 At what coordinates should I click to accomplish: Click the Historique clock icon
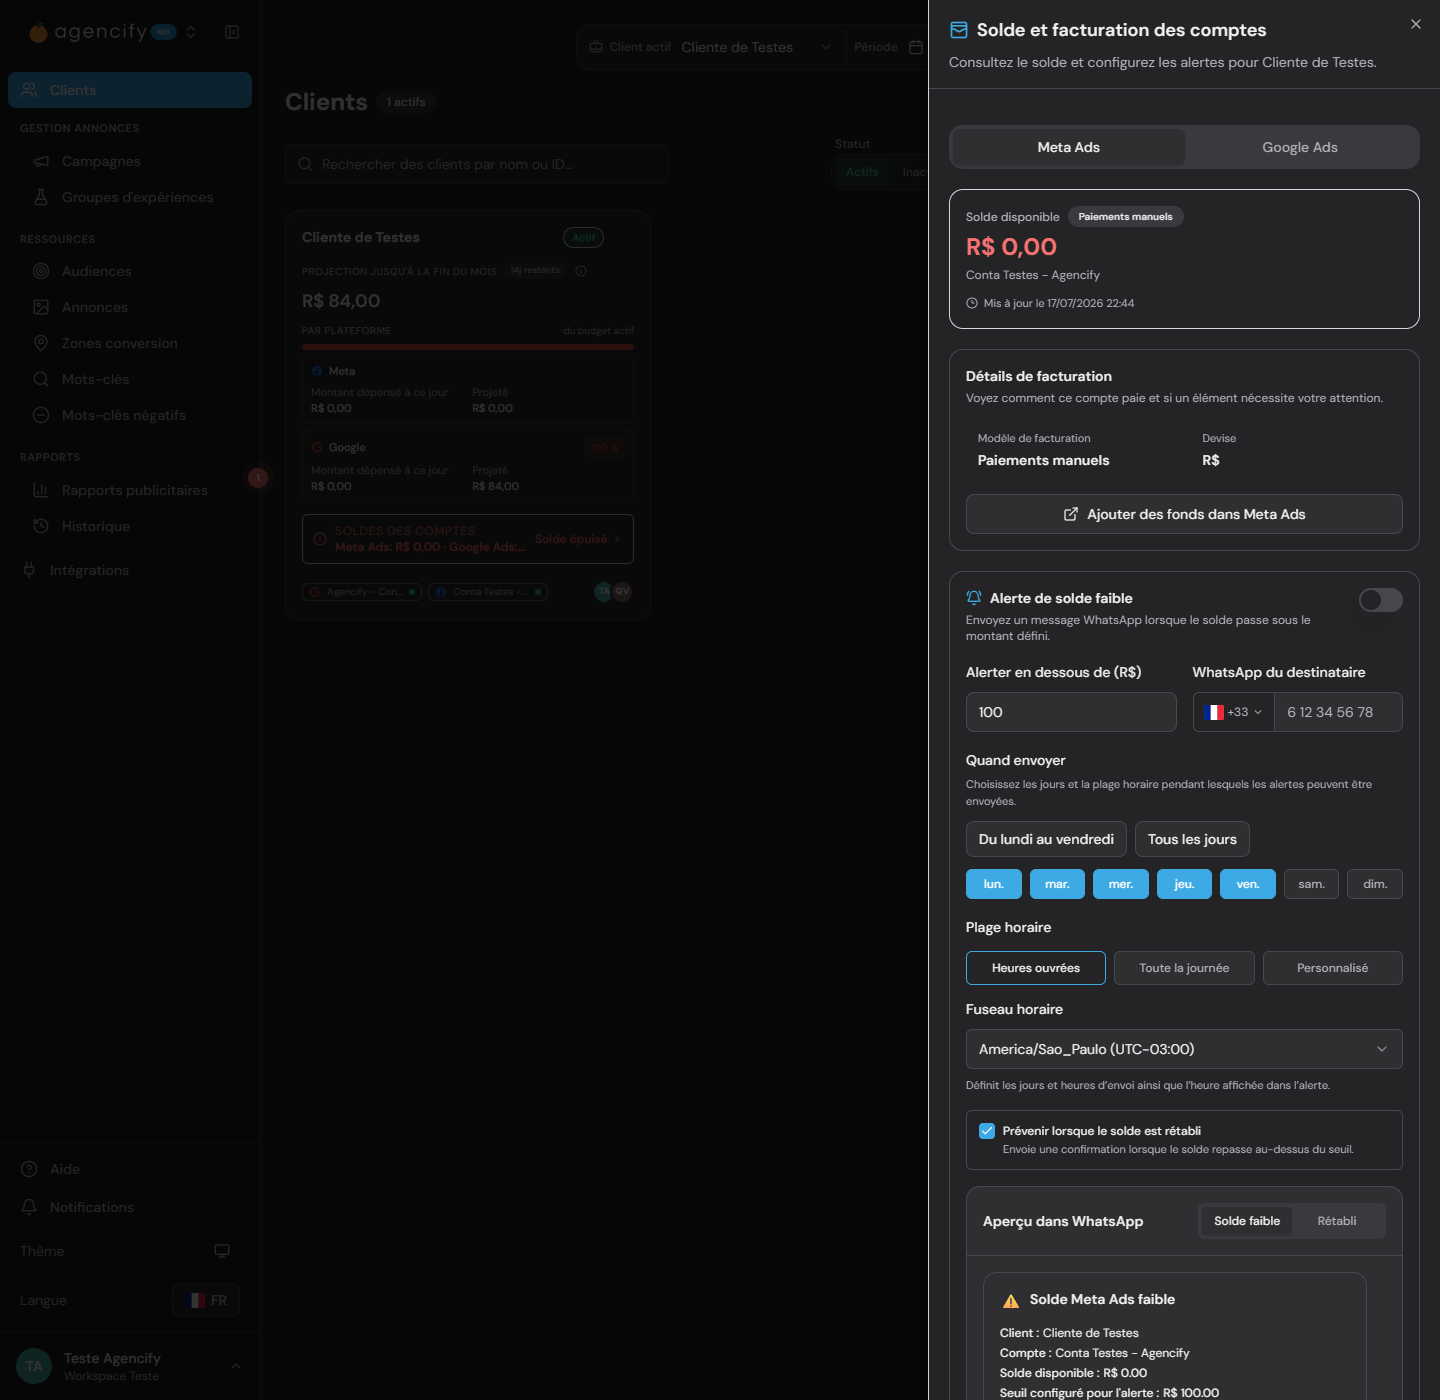click(x=41, y=526)
